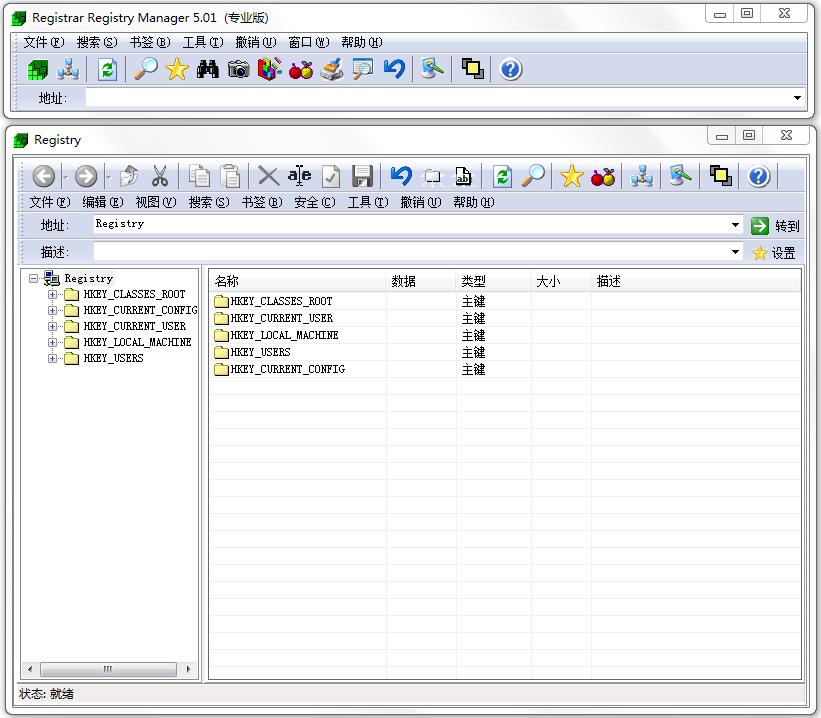
Task: Open the 描述 description dropdown arrow
Action: 735,253
